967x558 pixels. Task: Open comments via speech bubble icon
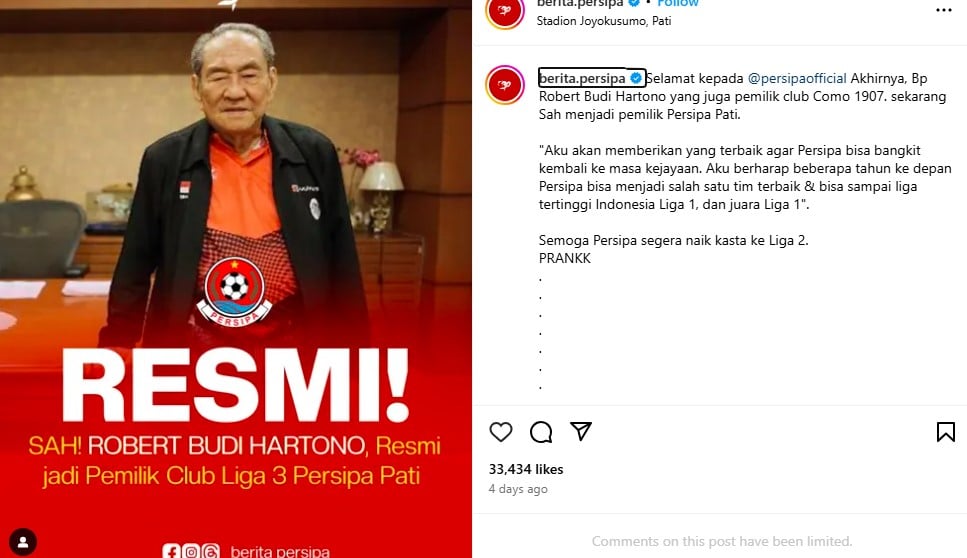541,432
